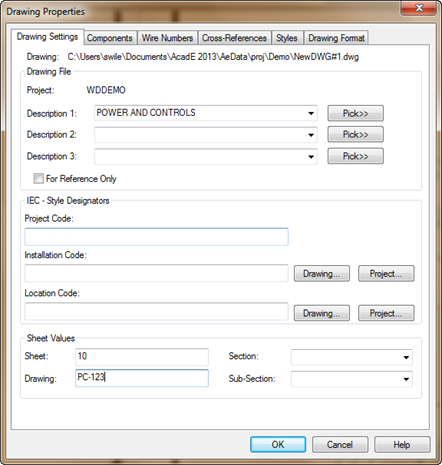
Task: Open the Drawing Format tab
Action: (336, 38)
